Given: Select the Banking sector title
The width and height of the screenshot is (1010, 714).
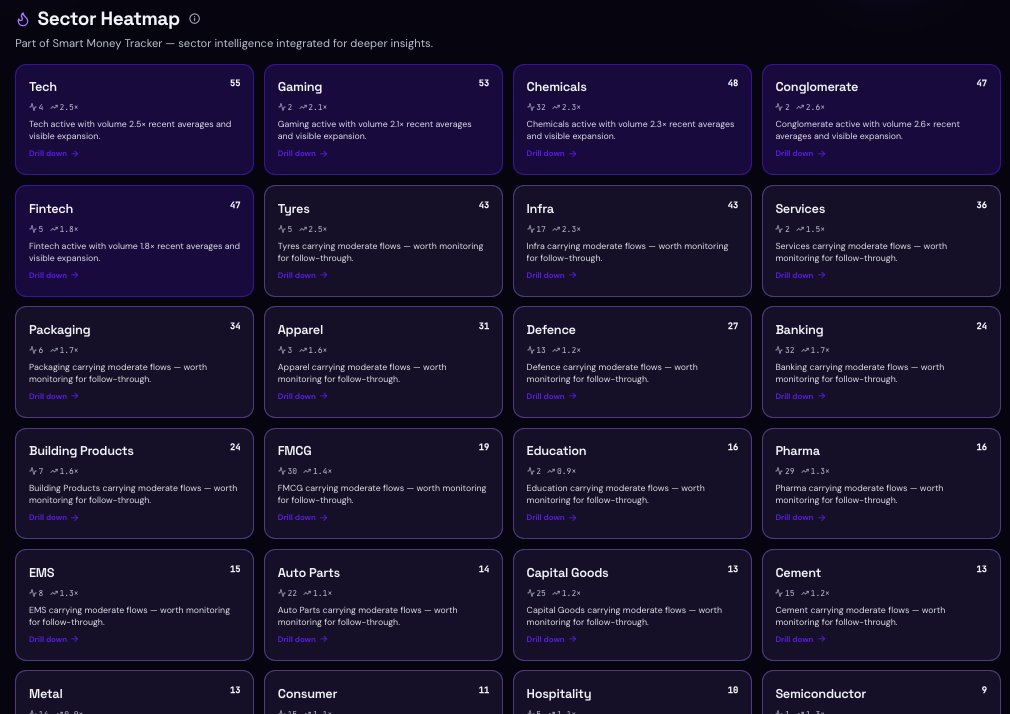Looking at the screenshot, I should (x=799, y=331).
